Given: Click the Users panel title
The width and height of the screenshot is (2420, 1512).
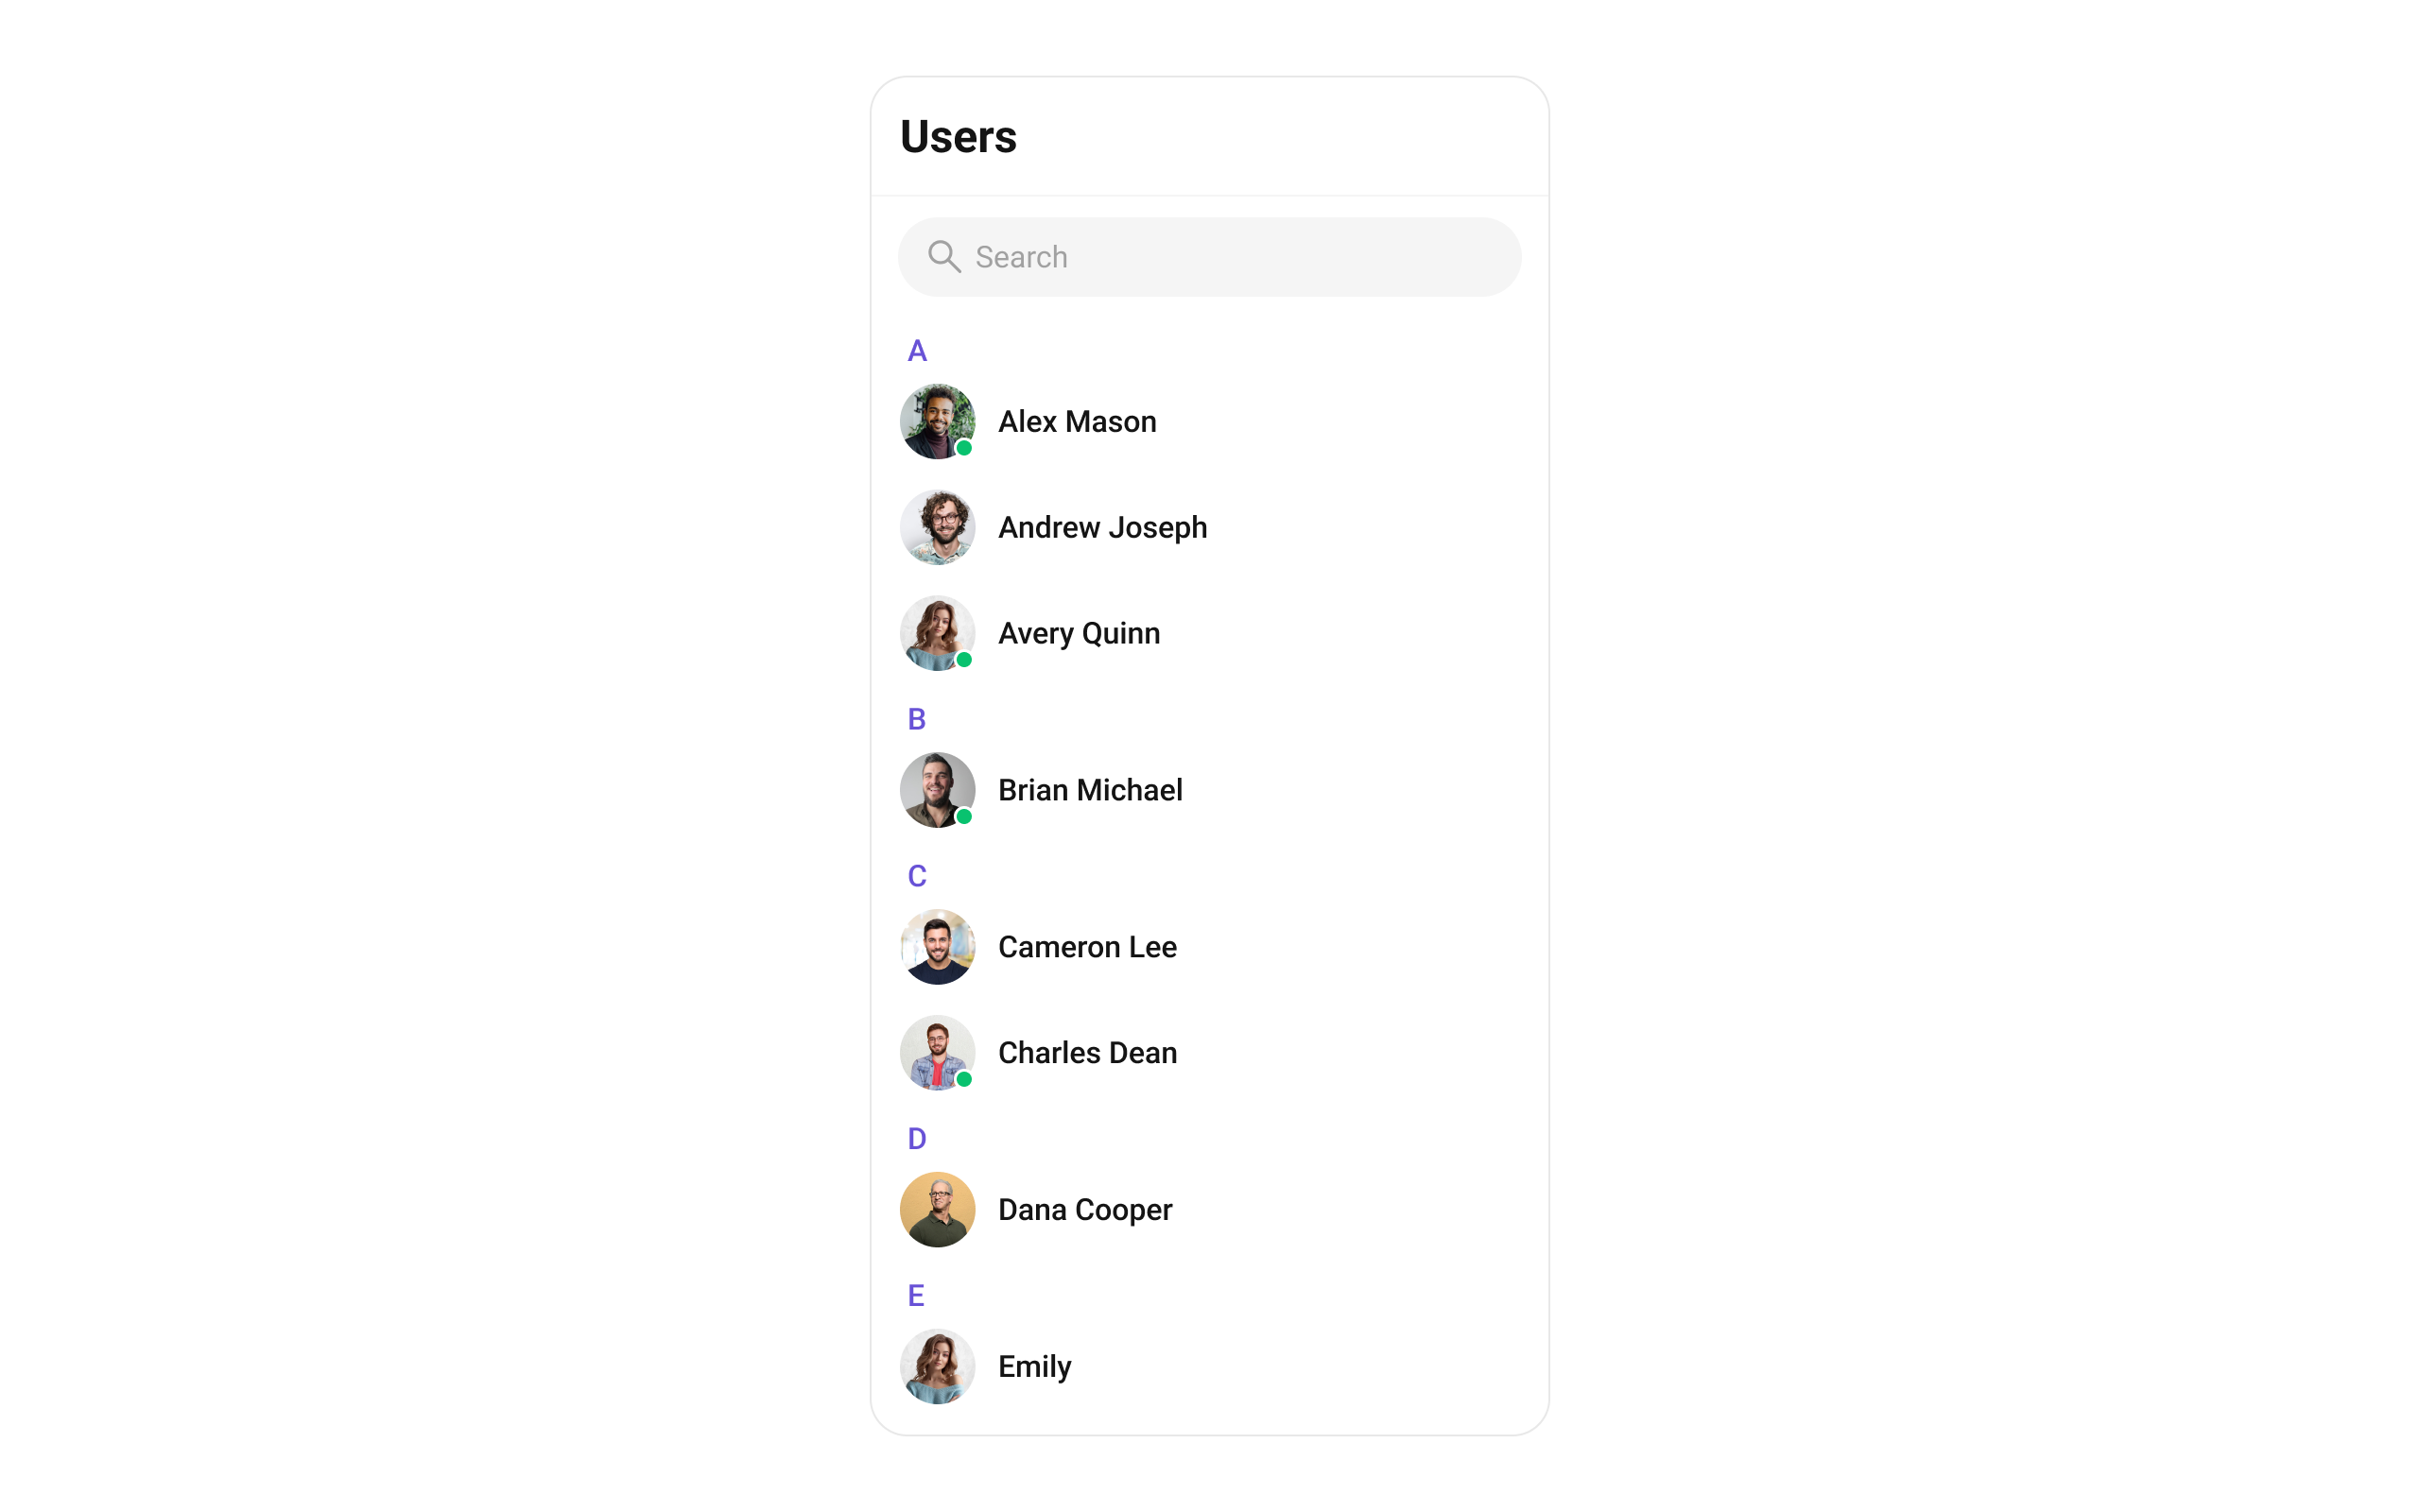Looking at the screenshot, I should pos(958,137).
